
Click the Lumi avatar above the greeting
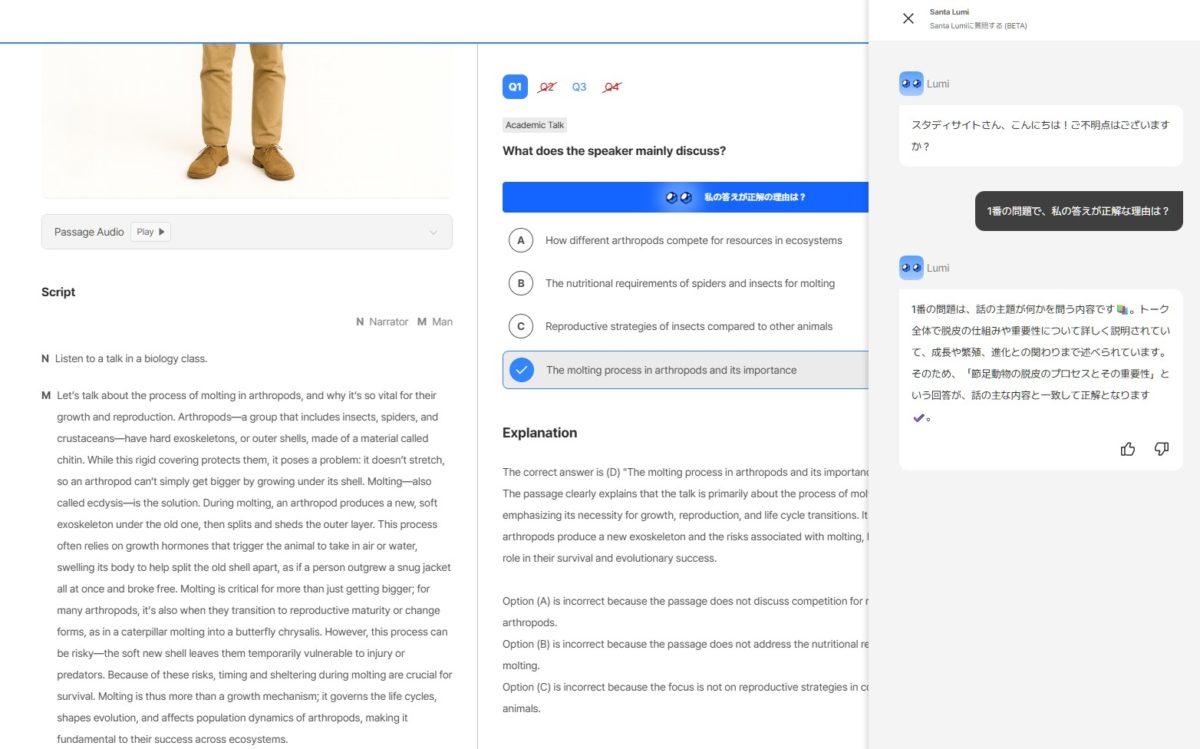[911, 84]
